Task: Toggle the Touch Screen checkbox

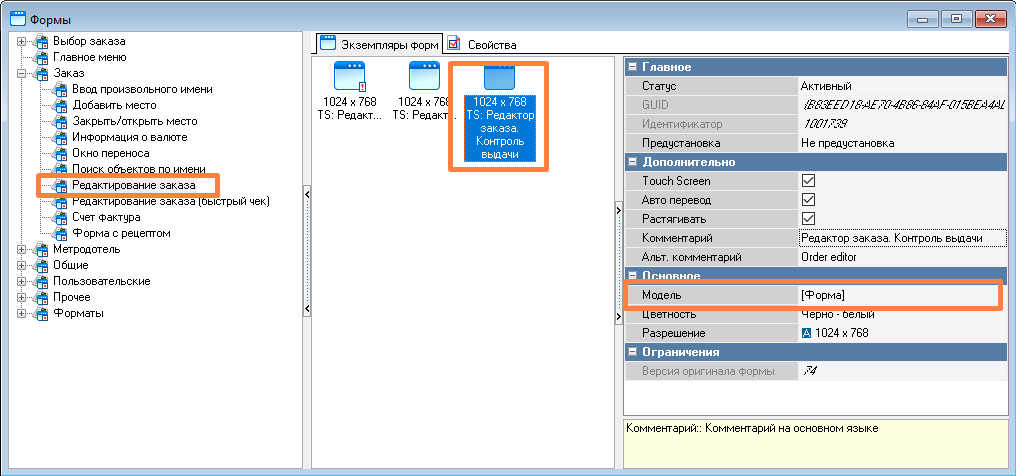Action: (809, 181)
